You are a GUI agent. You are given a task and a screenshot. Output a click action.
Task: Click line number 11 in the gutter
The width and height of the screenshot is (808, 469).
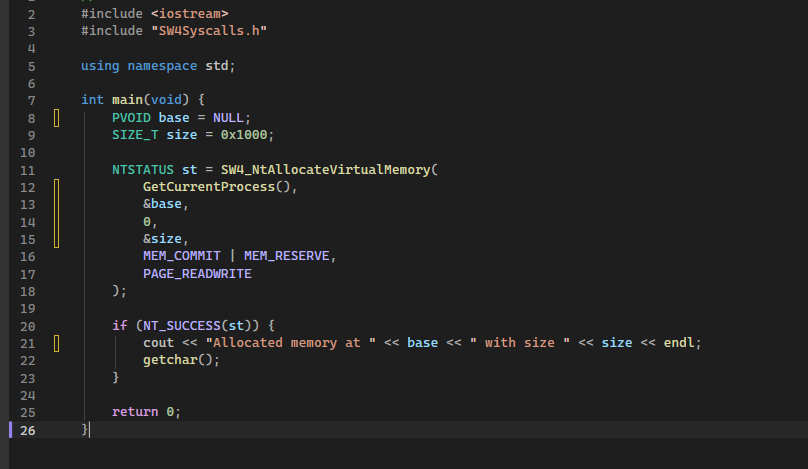(28, 171)
